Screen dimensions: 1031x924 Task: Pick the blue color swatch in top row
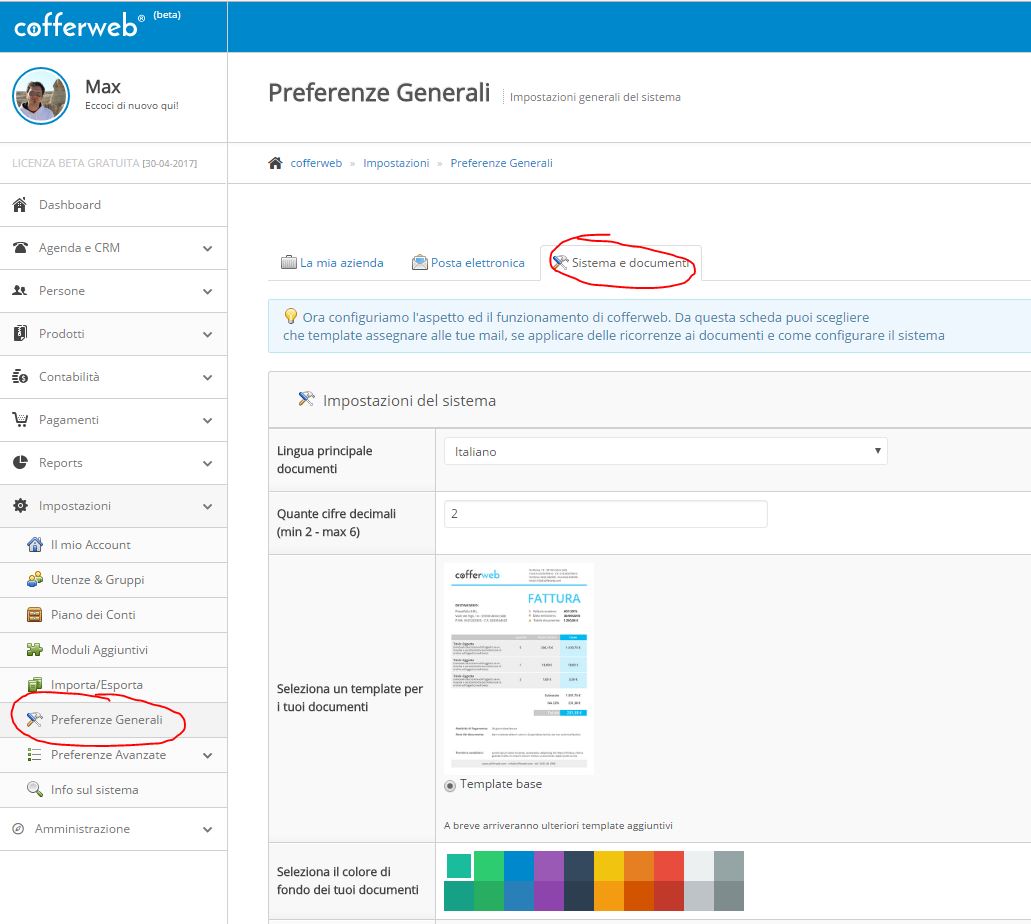(x=519, y=865)
